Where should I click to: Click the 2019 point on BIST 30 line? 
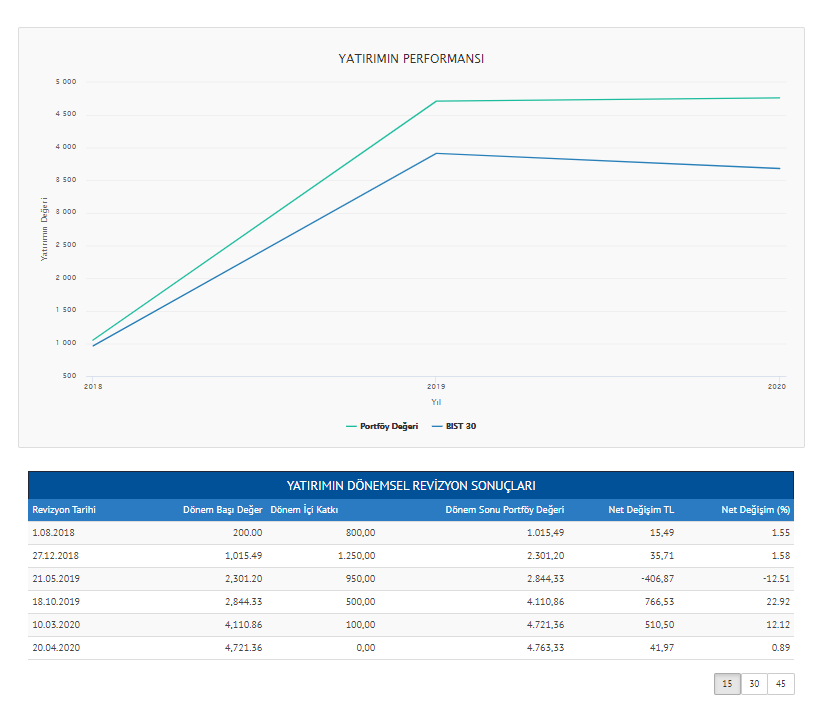tap(437, 153)
